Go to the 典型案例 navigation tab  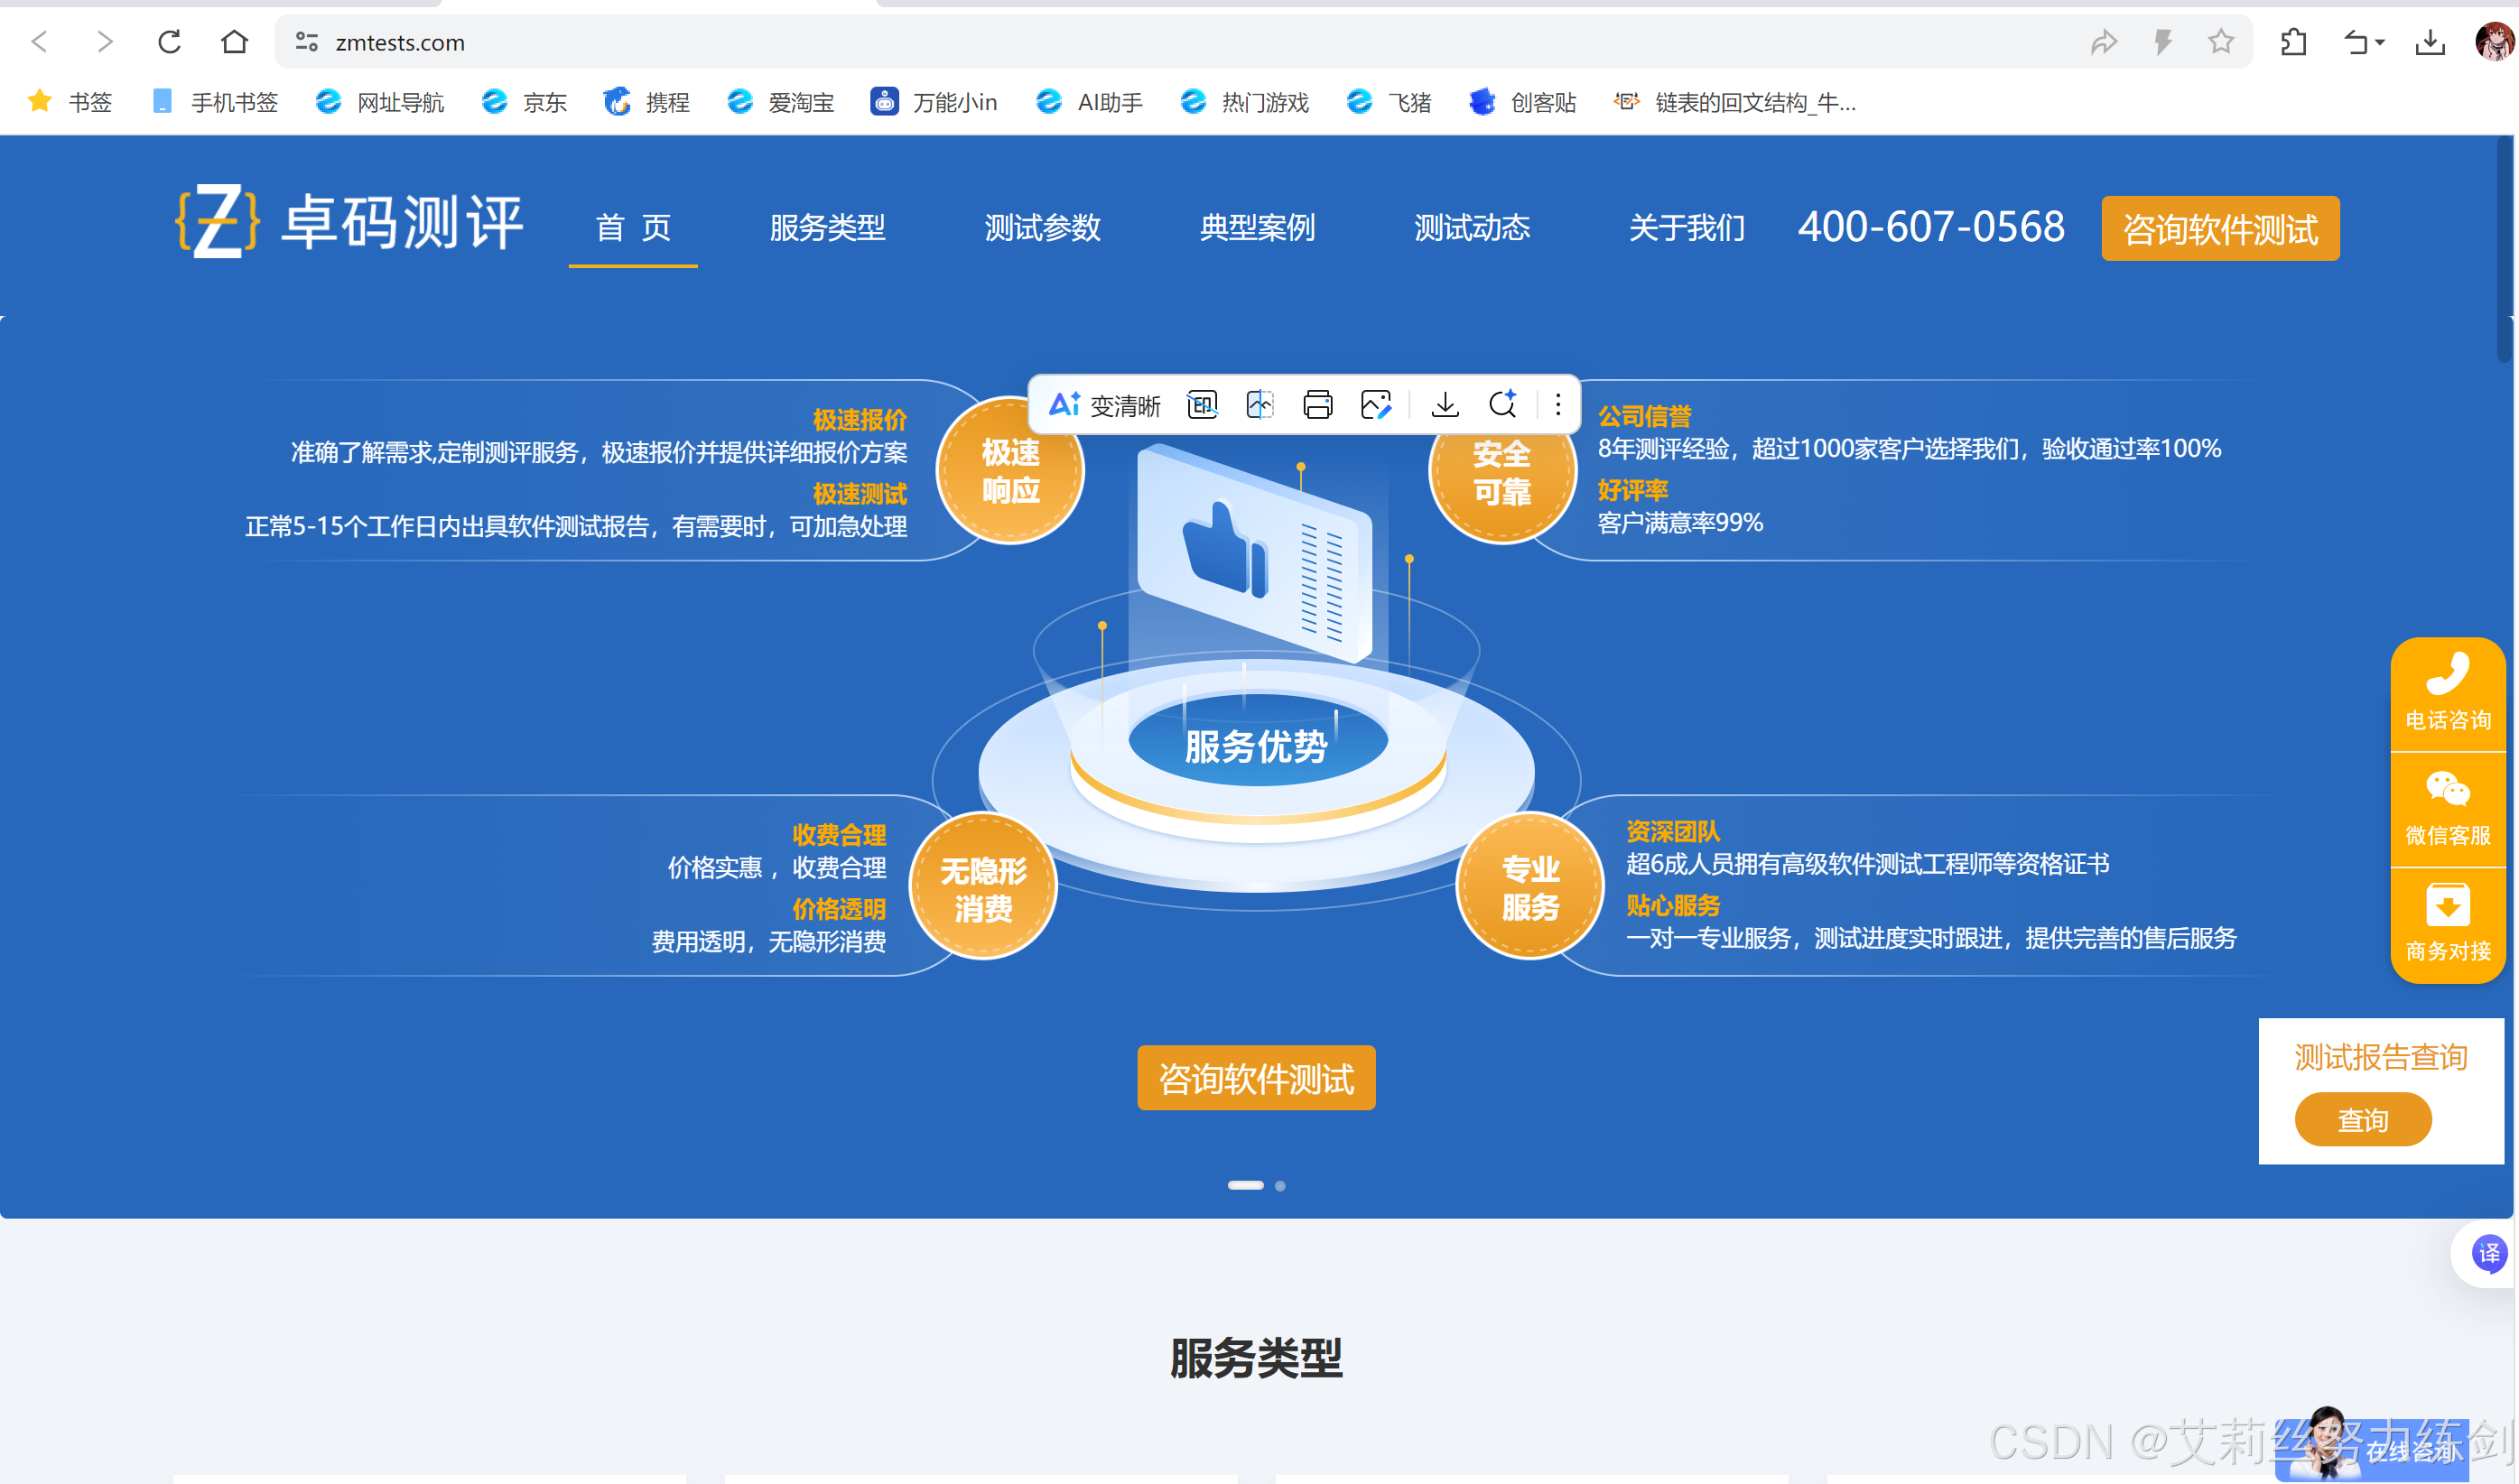point(1256,228)
